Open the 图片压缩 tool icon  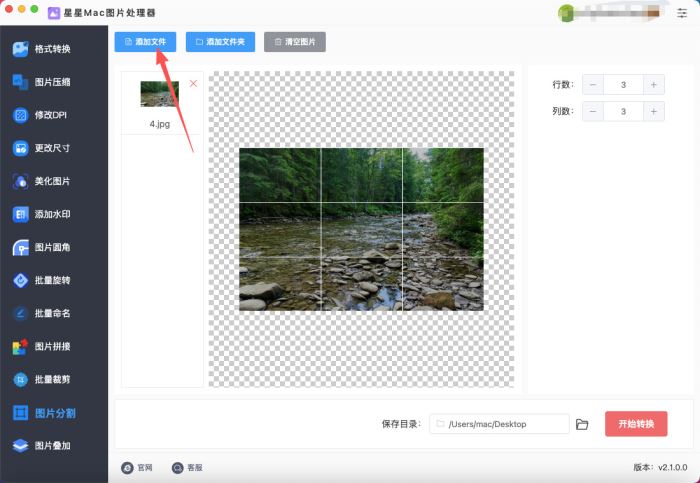tap(20, 83)
